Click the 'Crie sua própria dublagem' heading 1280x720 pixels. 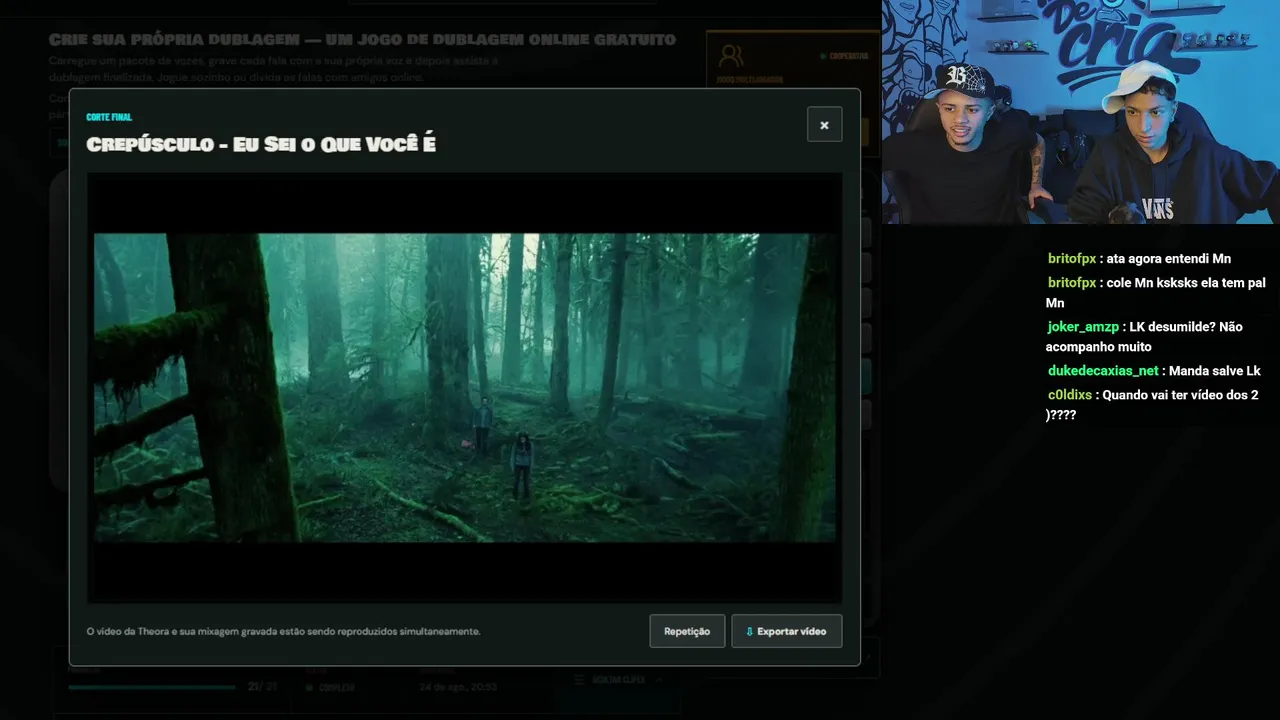362,40
